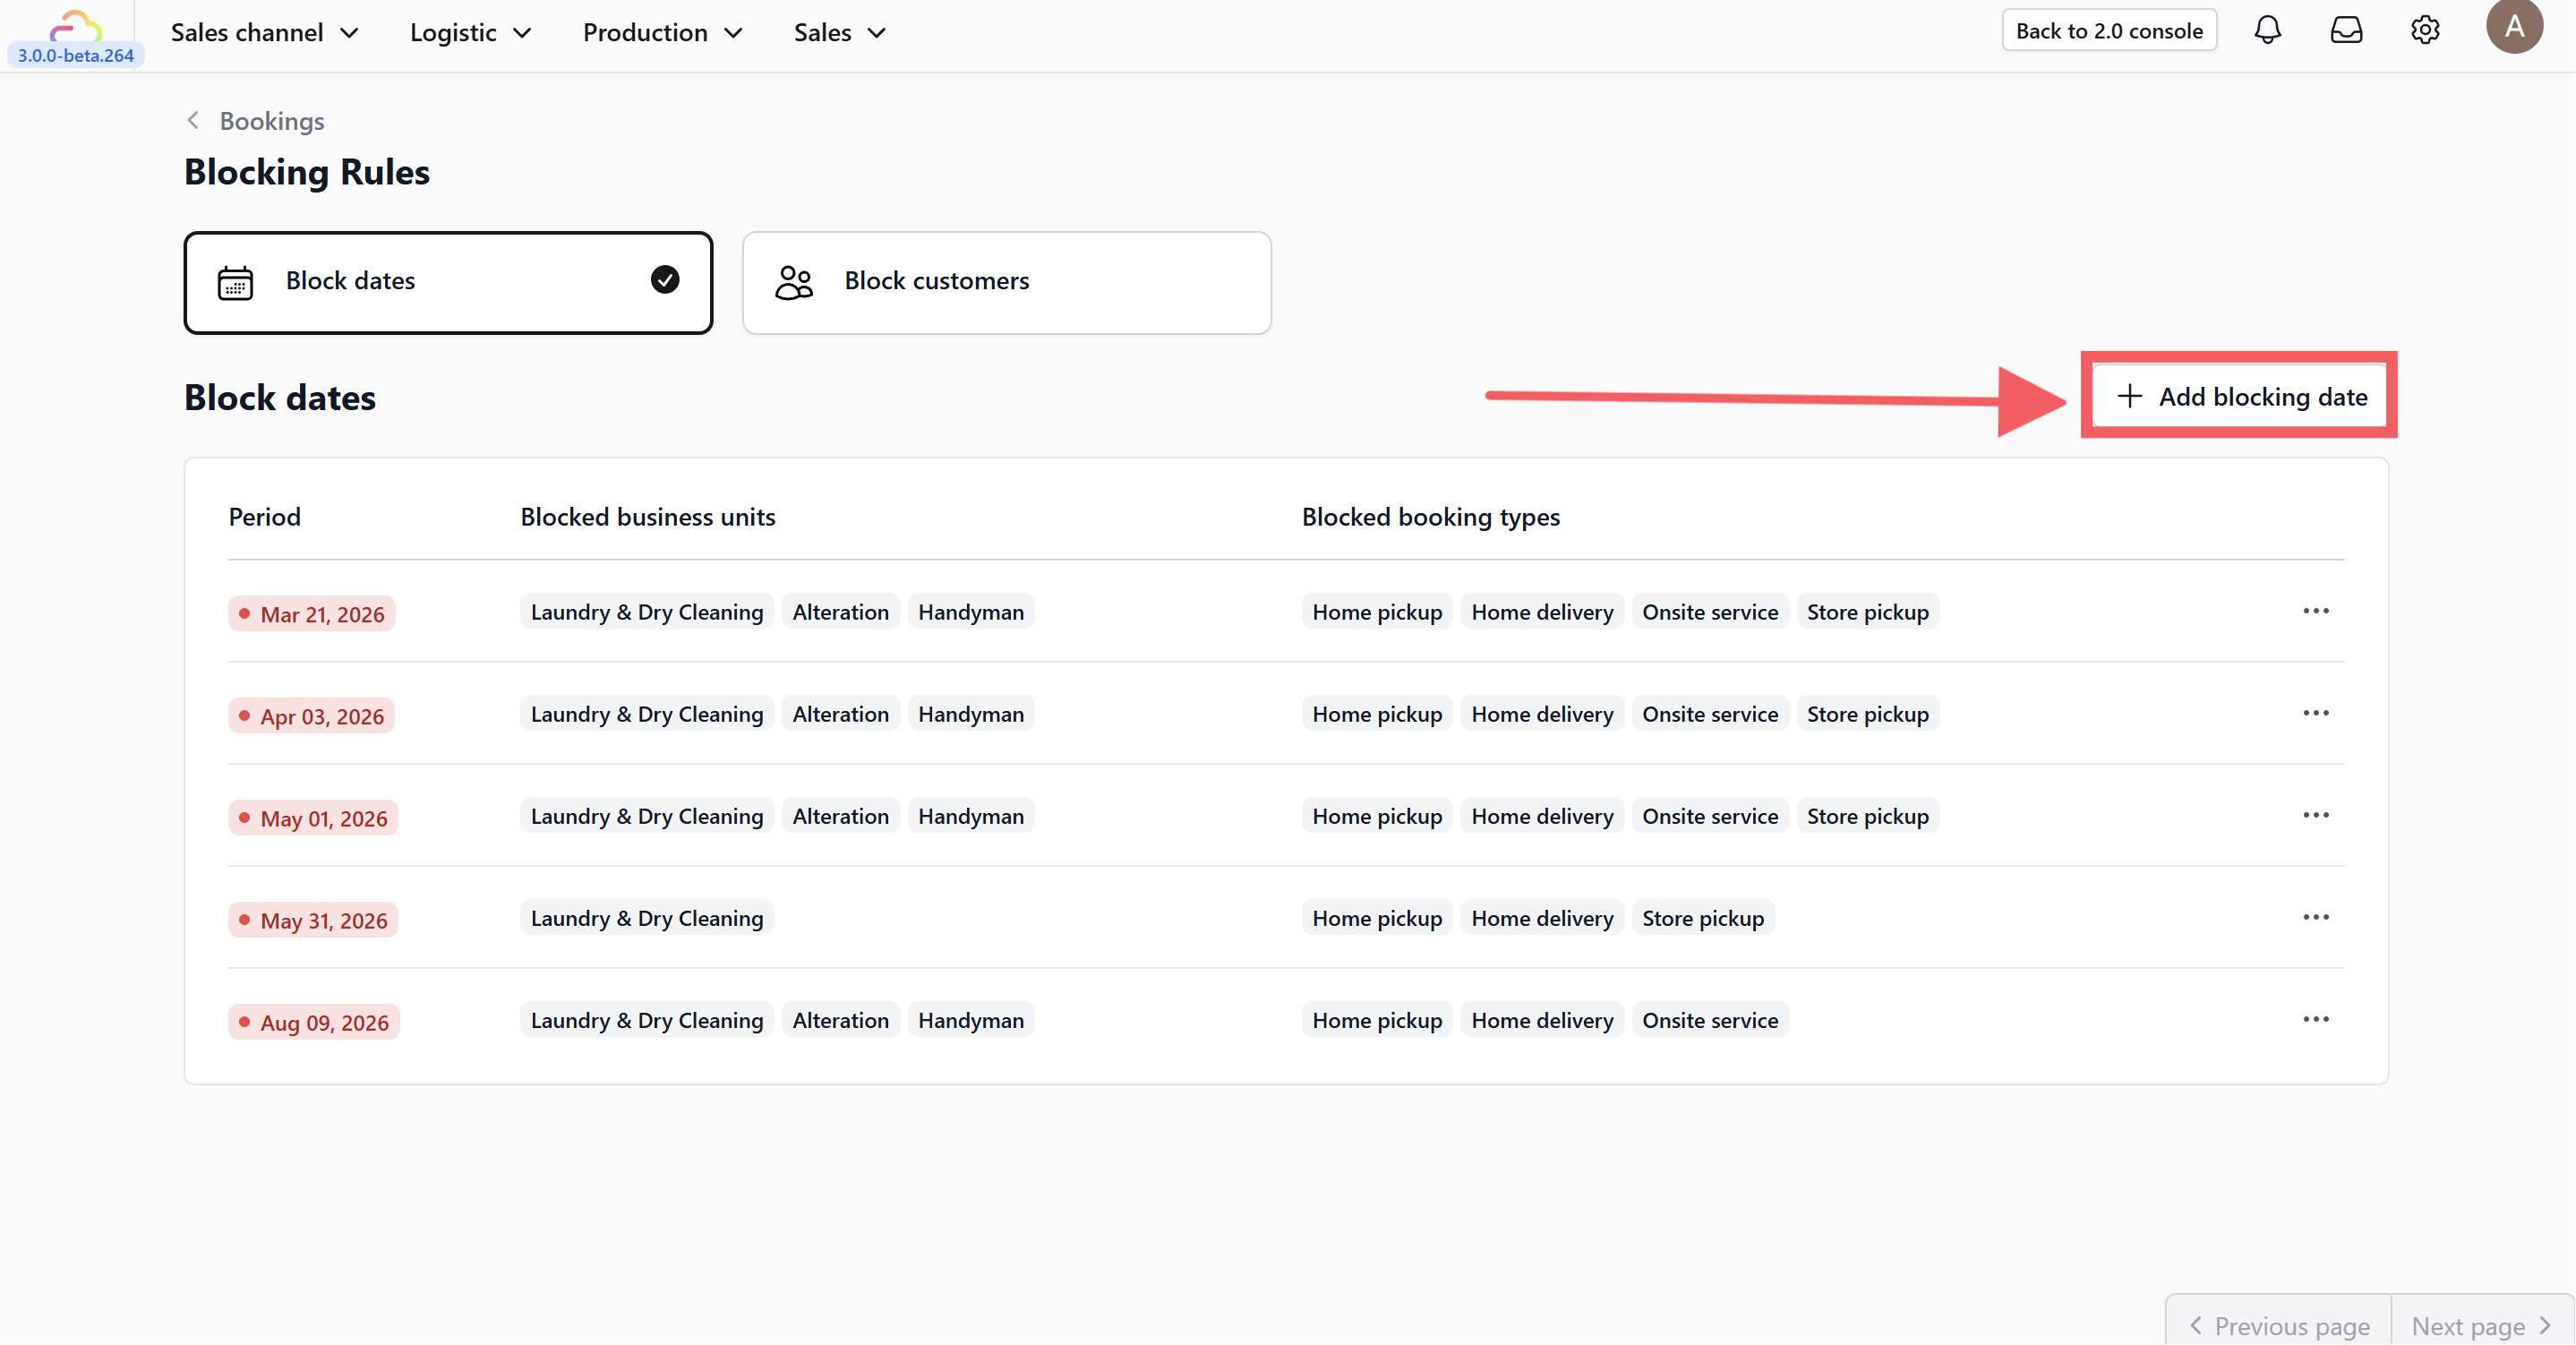Open the notifications bell icon
Viewport: 2576px width, 1345px height.
[x=2267, y=30]
